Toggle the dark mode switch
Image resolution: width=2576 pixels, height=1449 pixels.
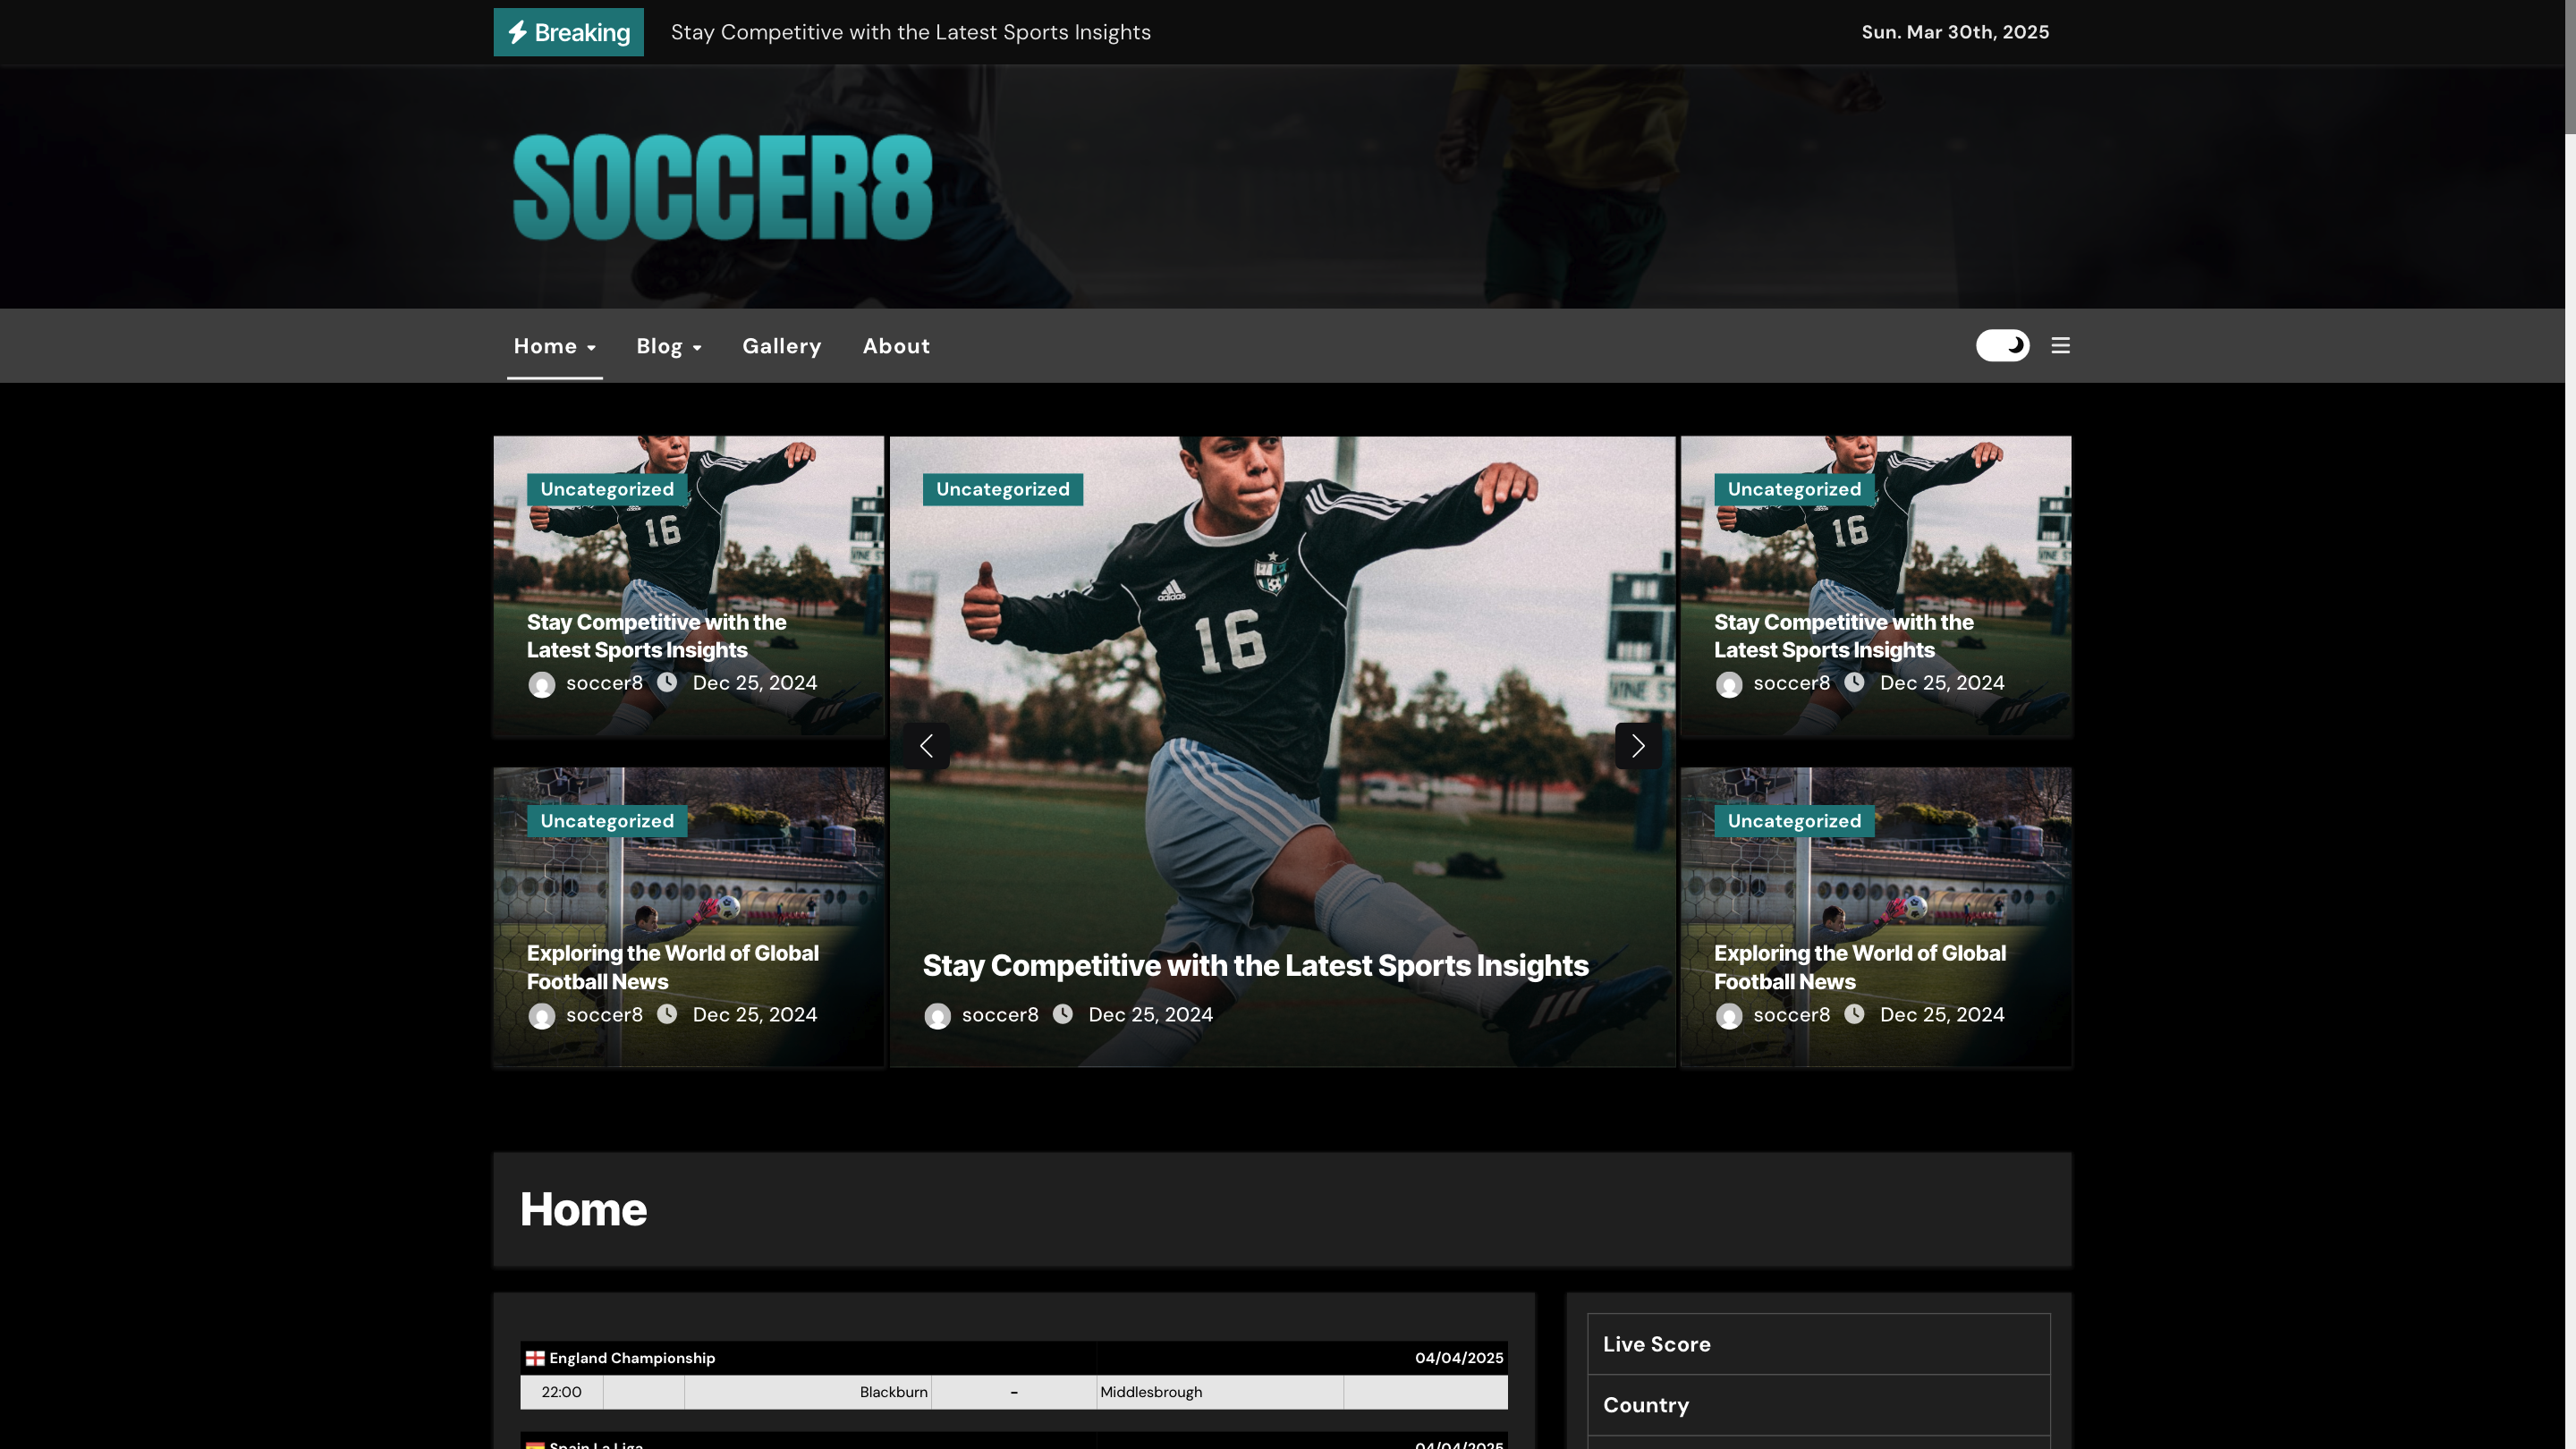tap(2002, 345)
